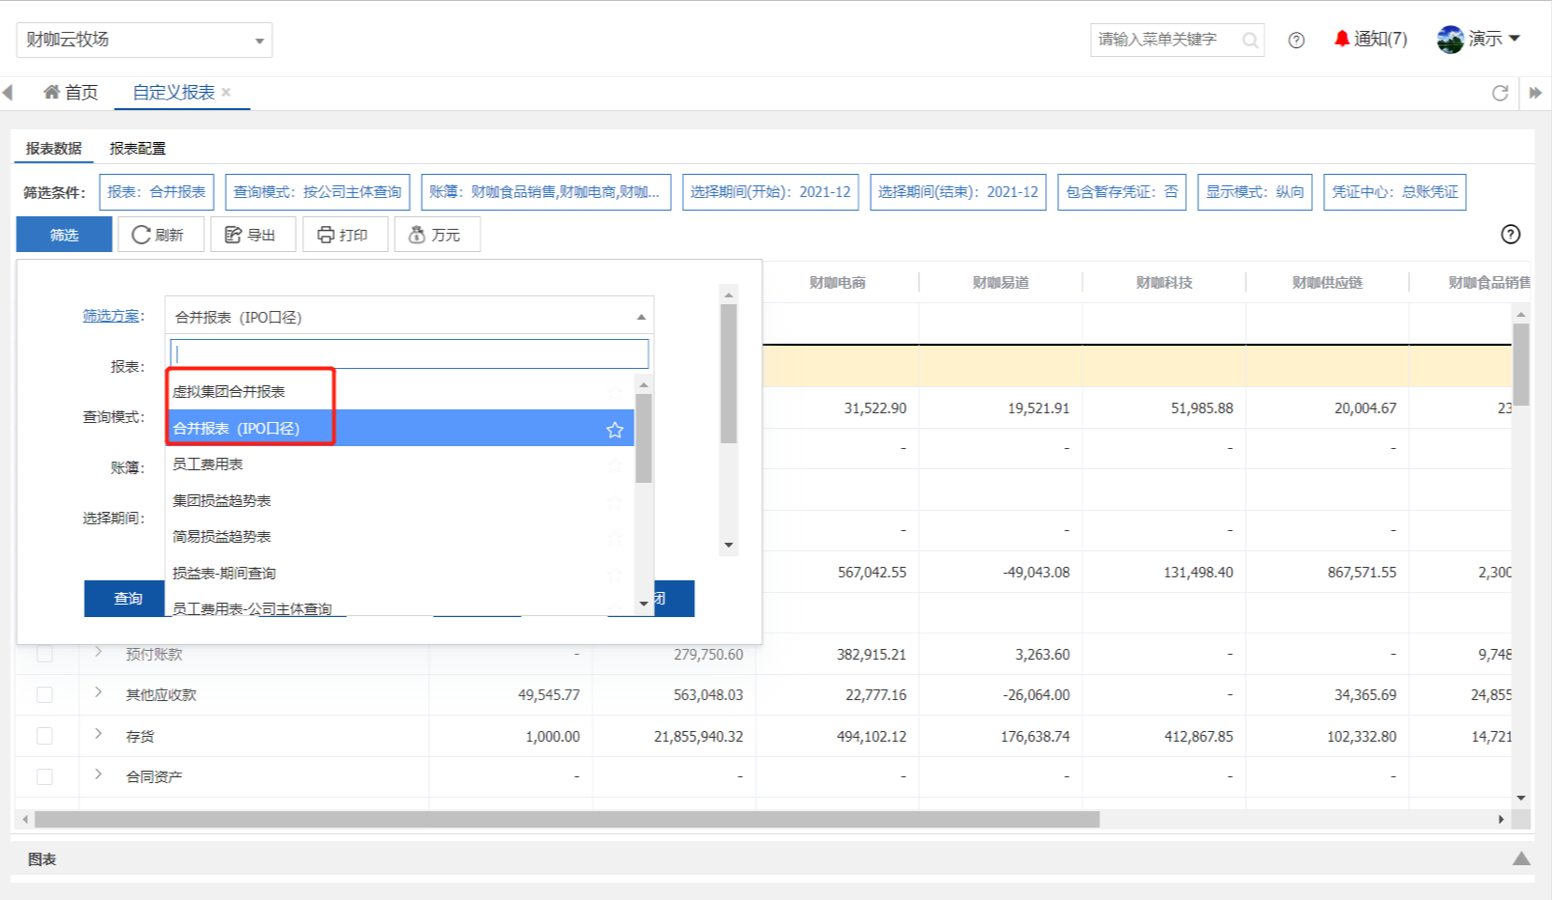
Task: Tick the checkbox for 存货 row
Action: click(44, 736)
